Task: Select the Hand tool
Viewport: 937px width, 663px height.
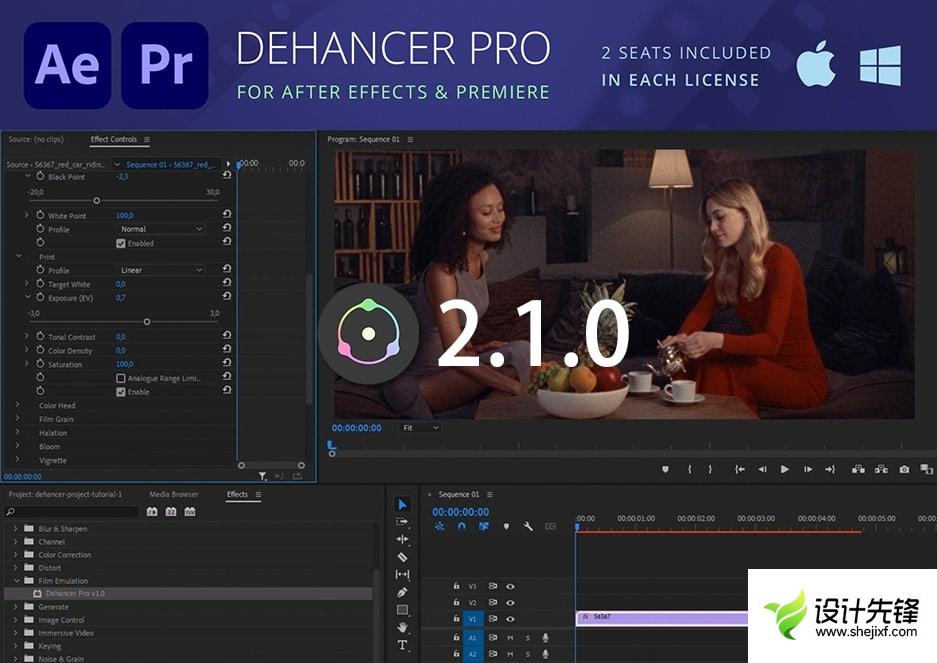Action: [402, 627]
